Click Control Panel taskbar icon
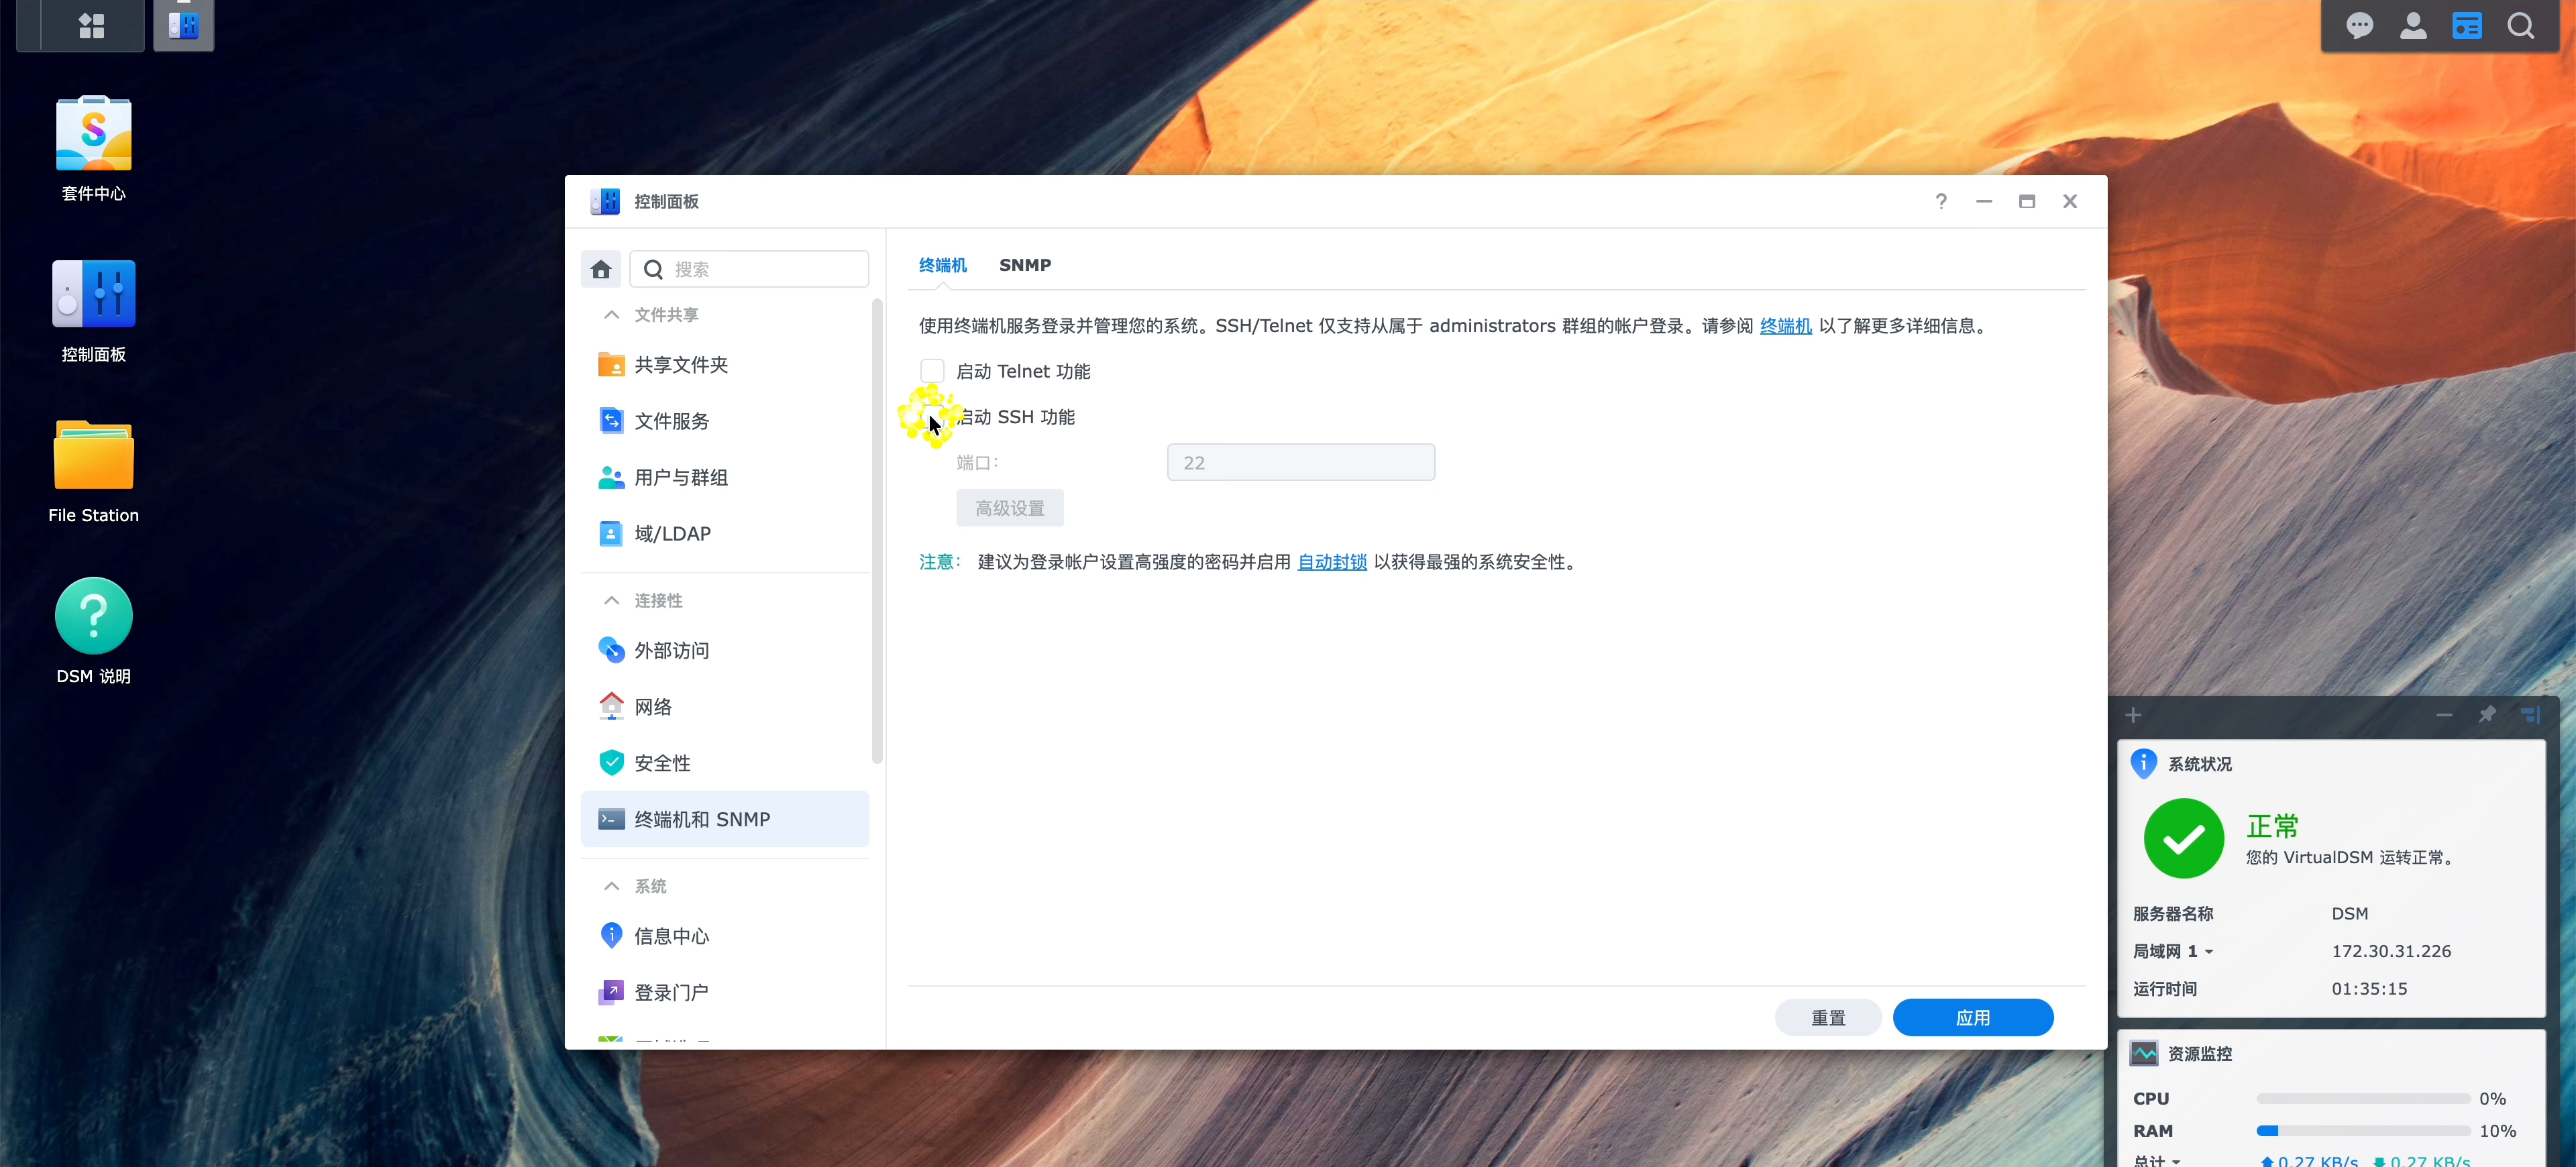 184,25
